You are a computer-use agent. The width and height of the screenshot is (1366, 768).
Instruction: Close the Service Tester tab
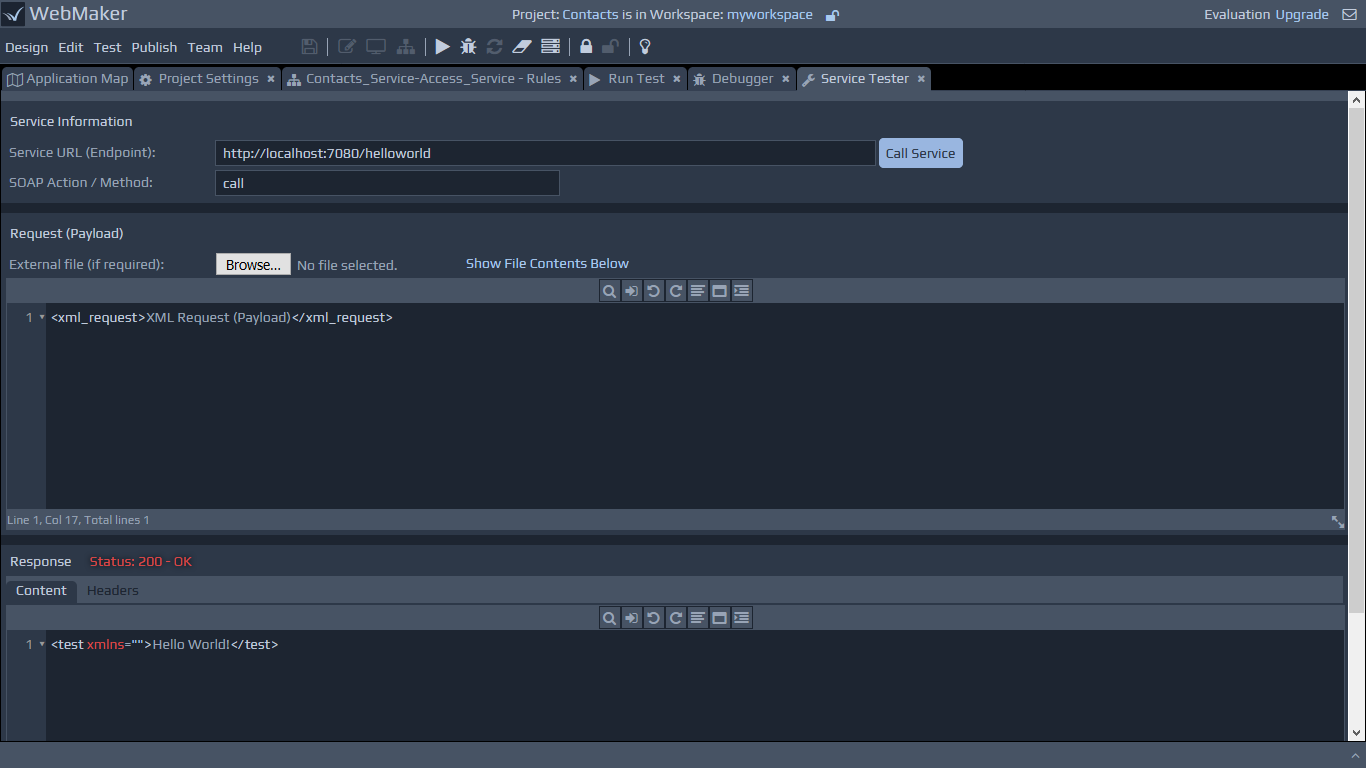coord(921,79)
